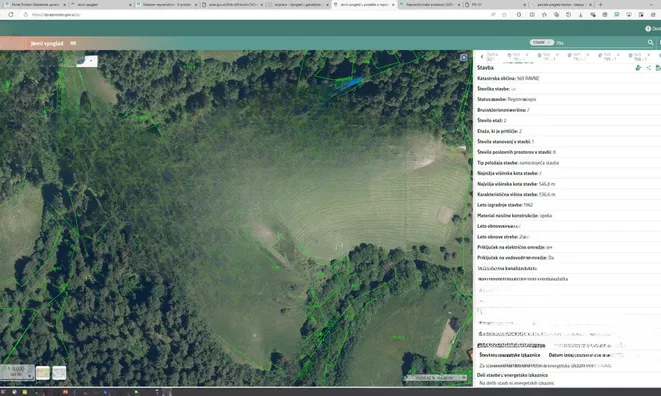The height and width of the screenshot is (396, 661).
Task: Click the browser downloads icon in toolbar
Action: pos(580,14)
